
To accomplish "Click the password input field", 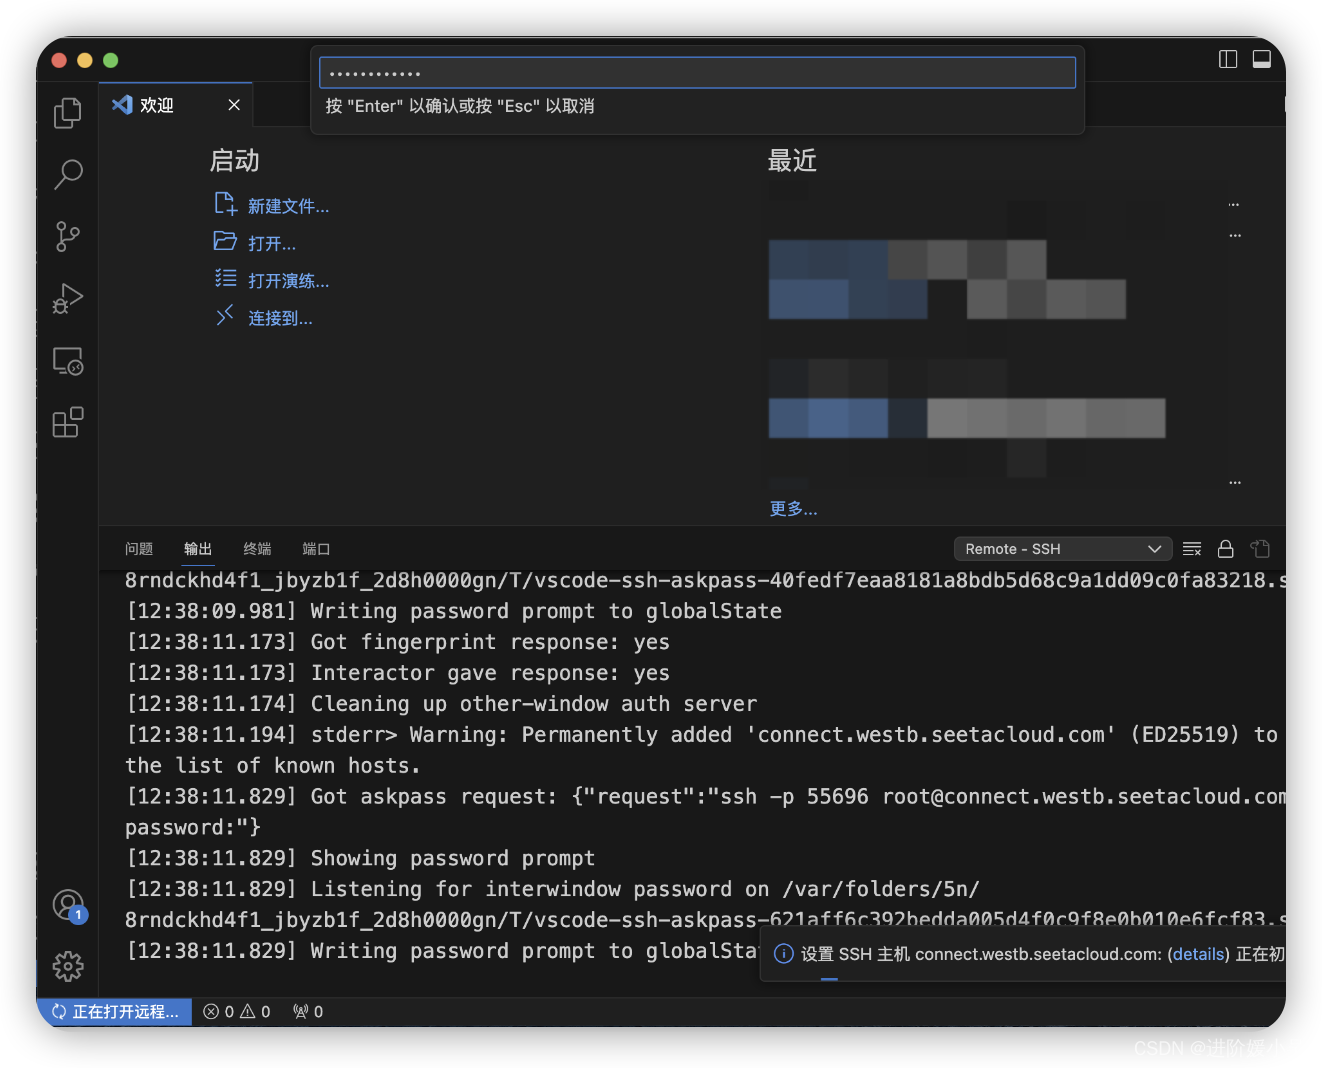I will (697, 73).
